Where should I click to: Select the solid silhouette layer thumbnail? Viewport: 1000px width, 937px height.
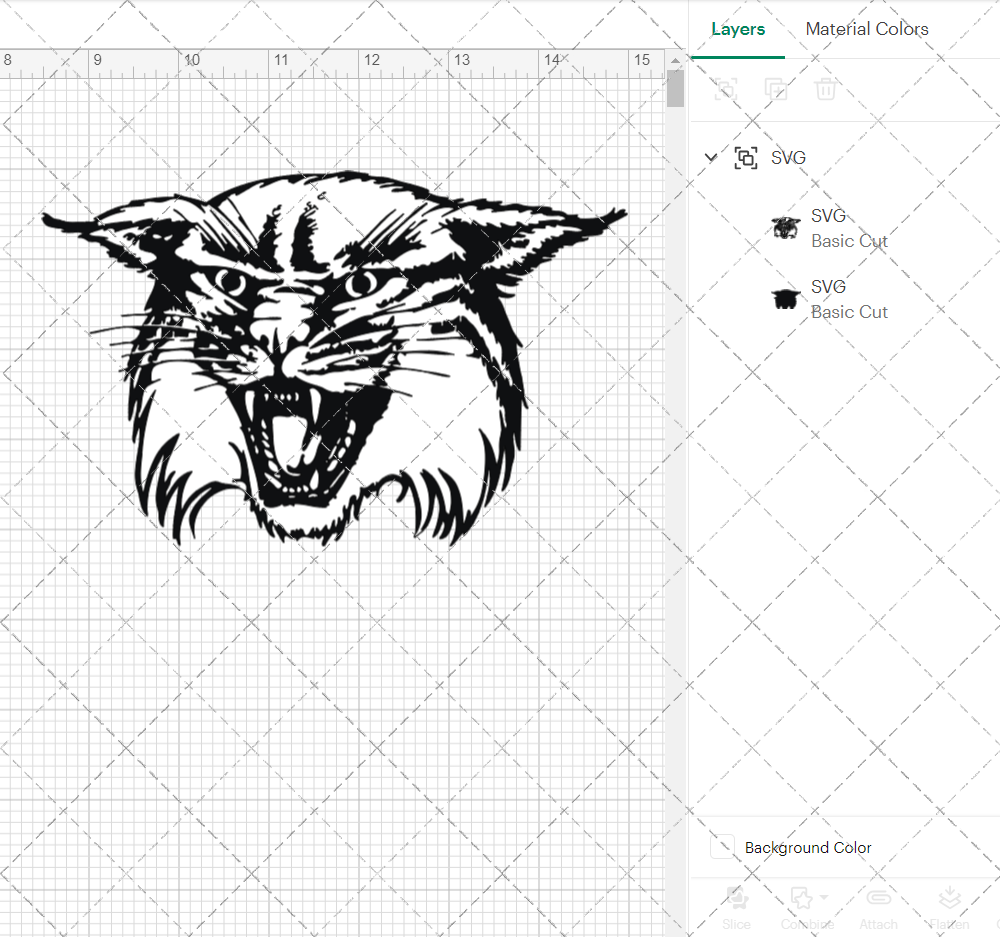pyautogui.click(x=786, y=299)
